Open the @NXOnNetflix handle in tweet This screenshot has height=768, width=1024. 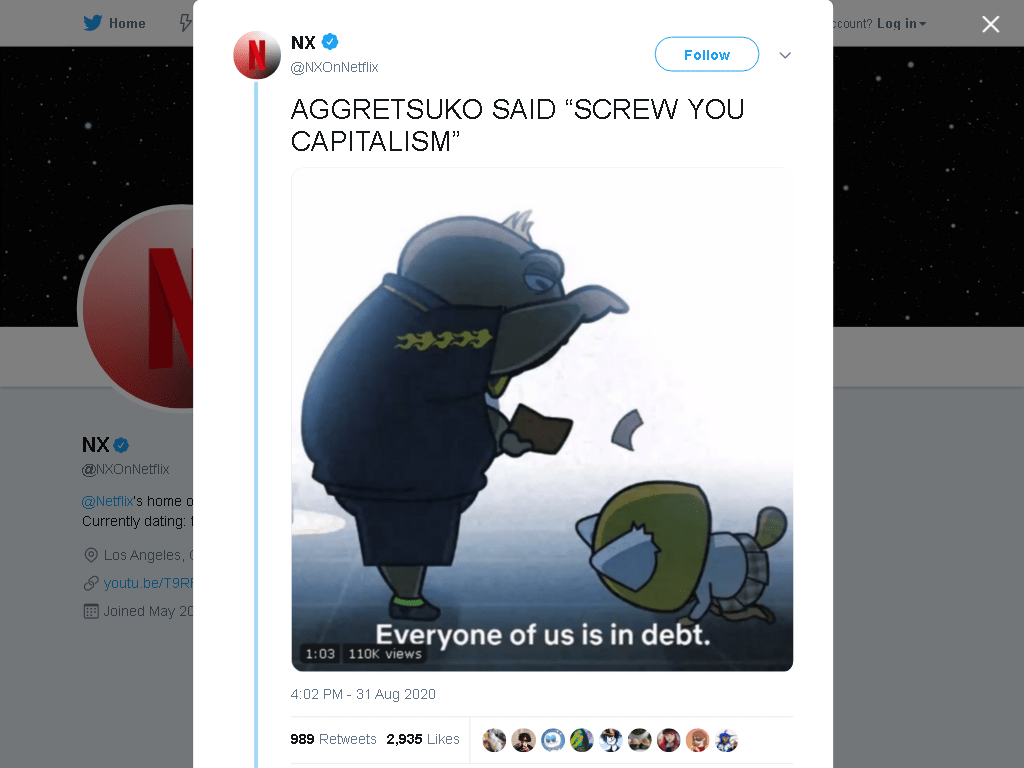[x=334, y=67]
